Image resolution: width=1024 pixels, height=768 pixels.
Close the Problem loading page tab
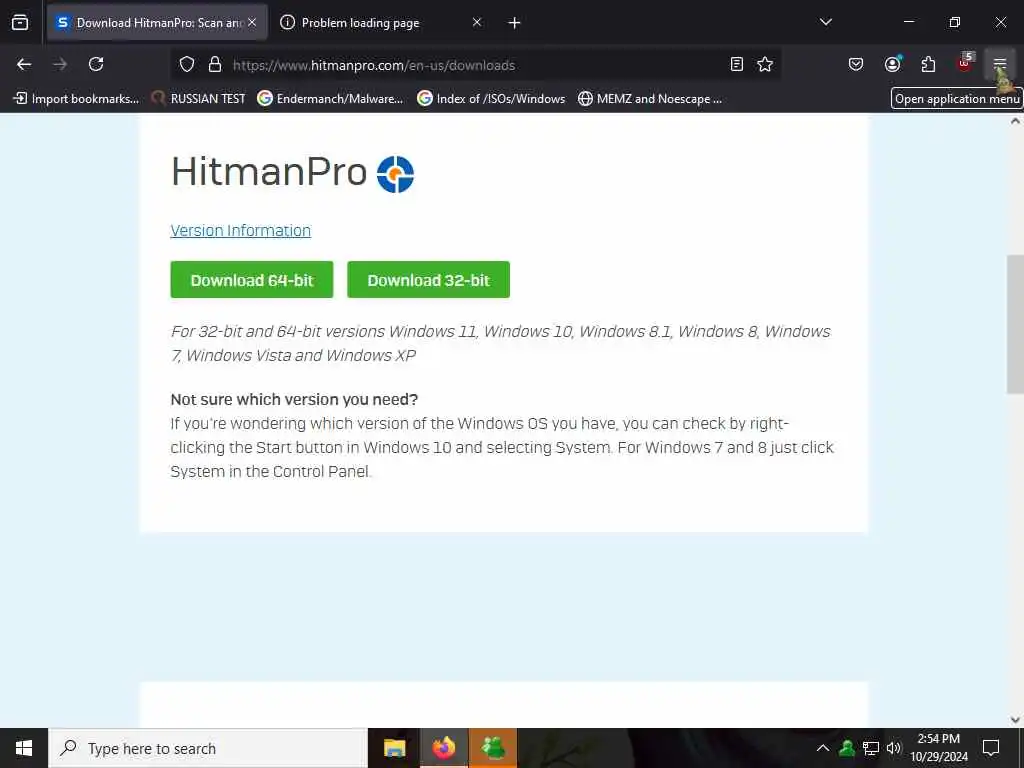click(477, 22)
